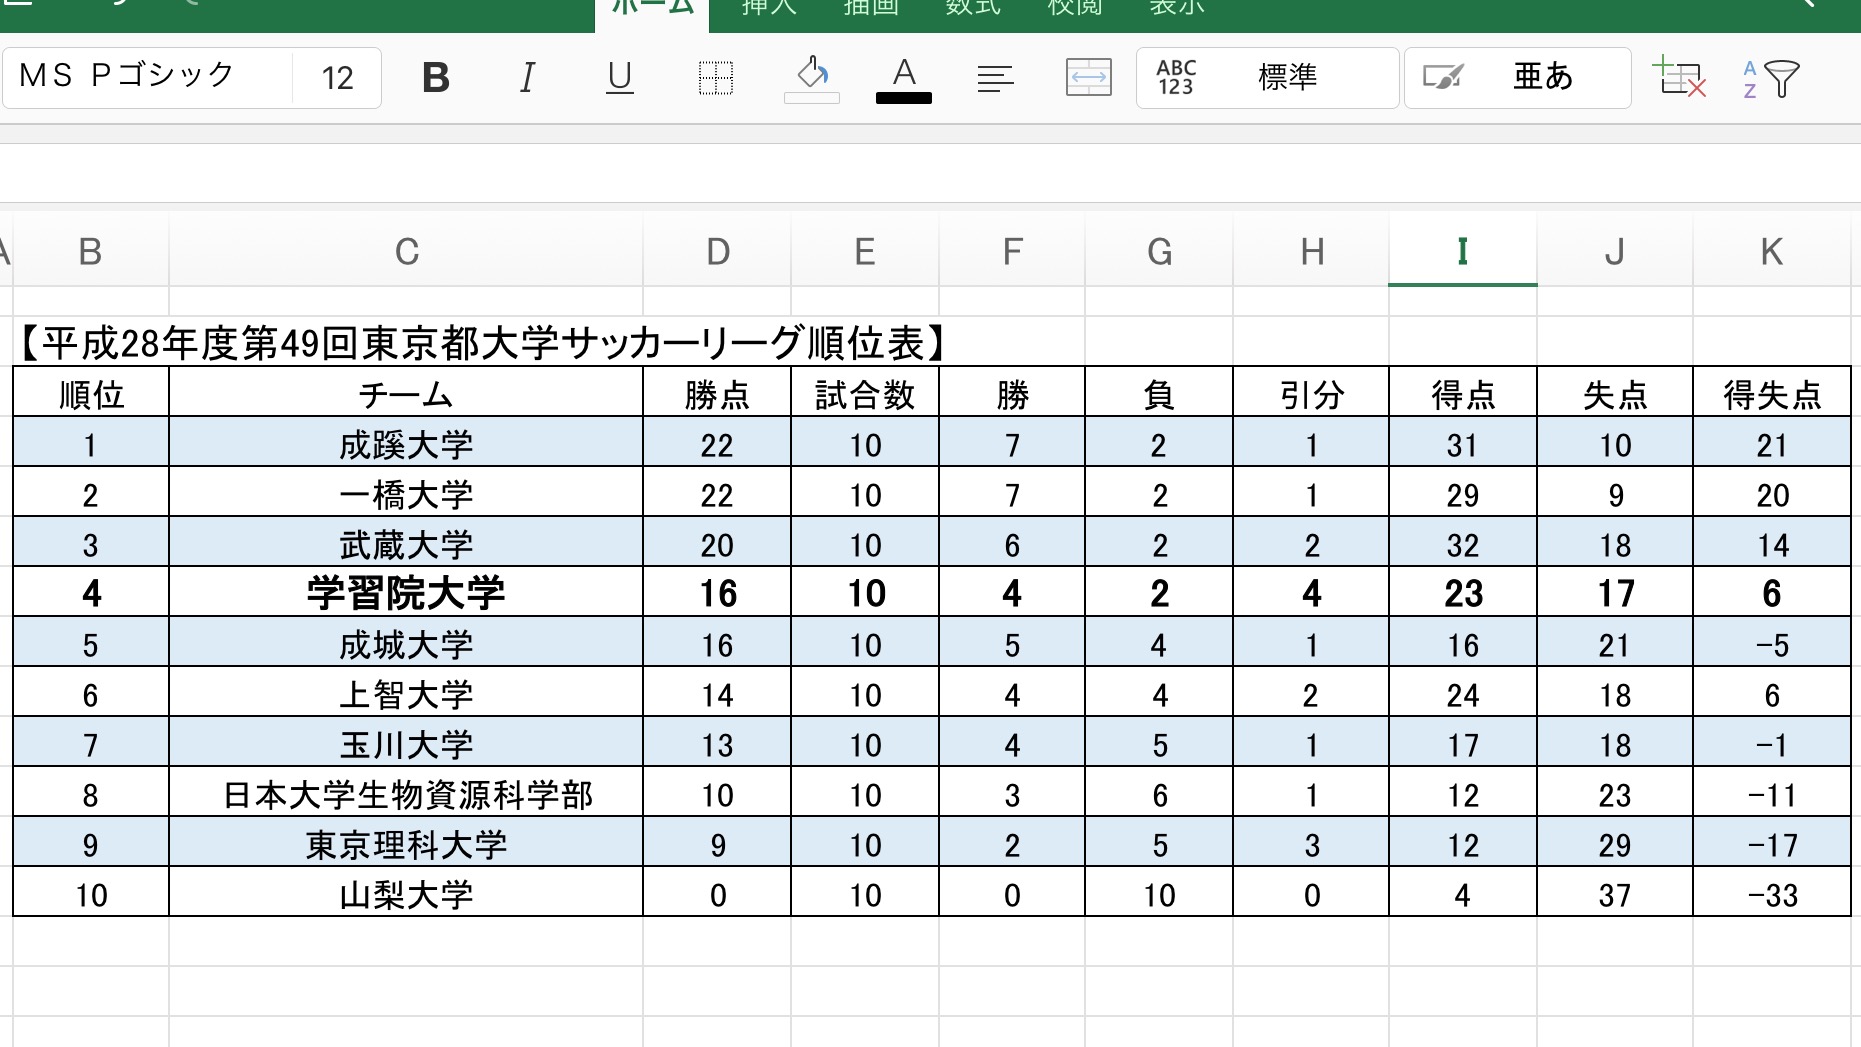The width and height of the screenshot is (1861, 1047).
Task: Open the 表示 ribbon tab
Action: point(1177,10)
